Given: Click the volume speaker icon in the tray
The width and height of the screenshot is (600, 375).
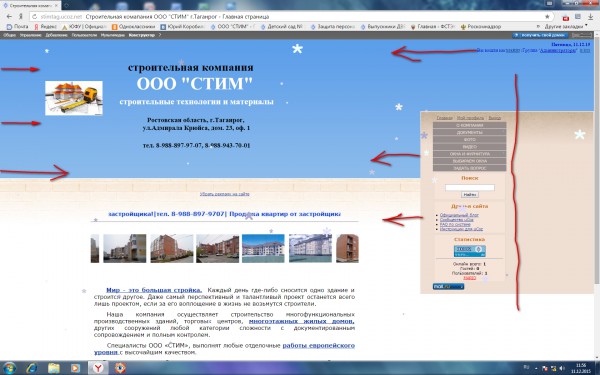Looking at the screenshot, I should click(x=561, y=368).
